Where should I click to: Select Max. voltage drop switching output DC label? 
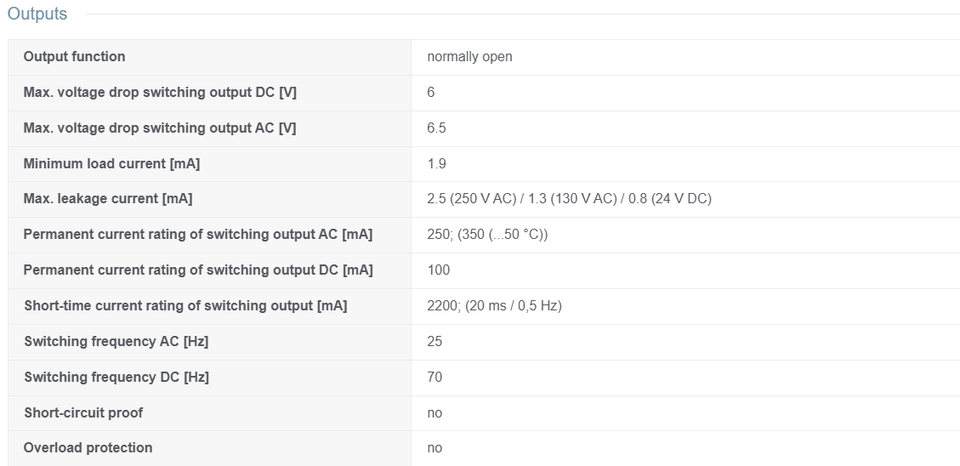(160, 92)
